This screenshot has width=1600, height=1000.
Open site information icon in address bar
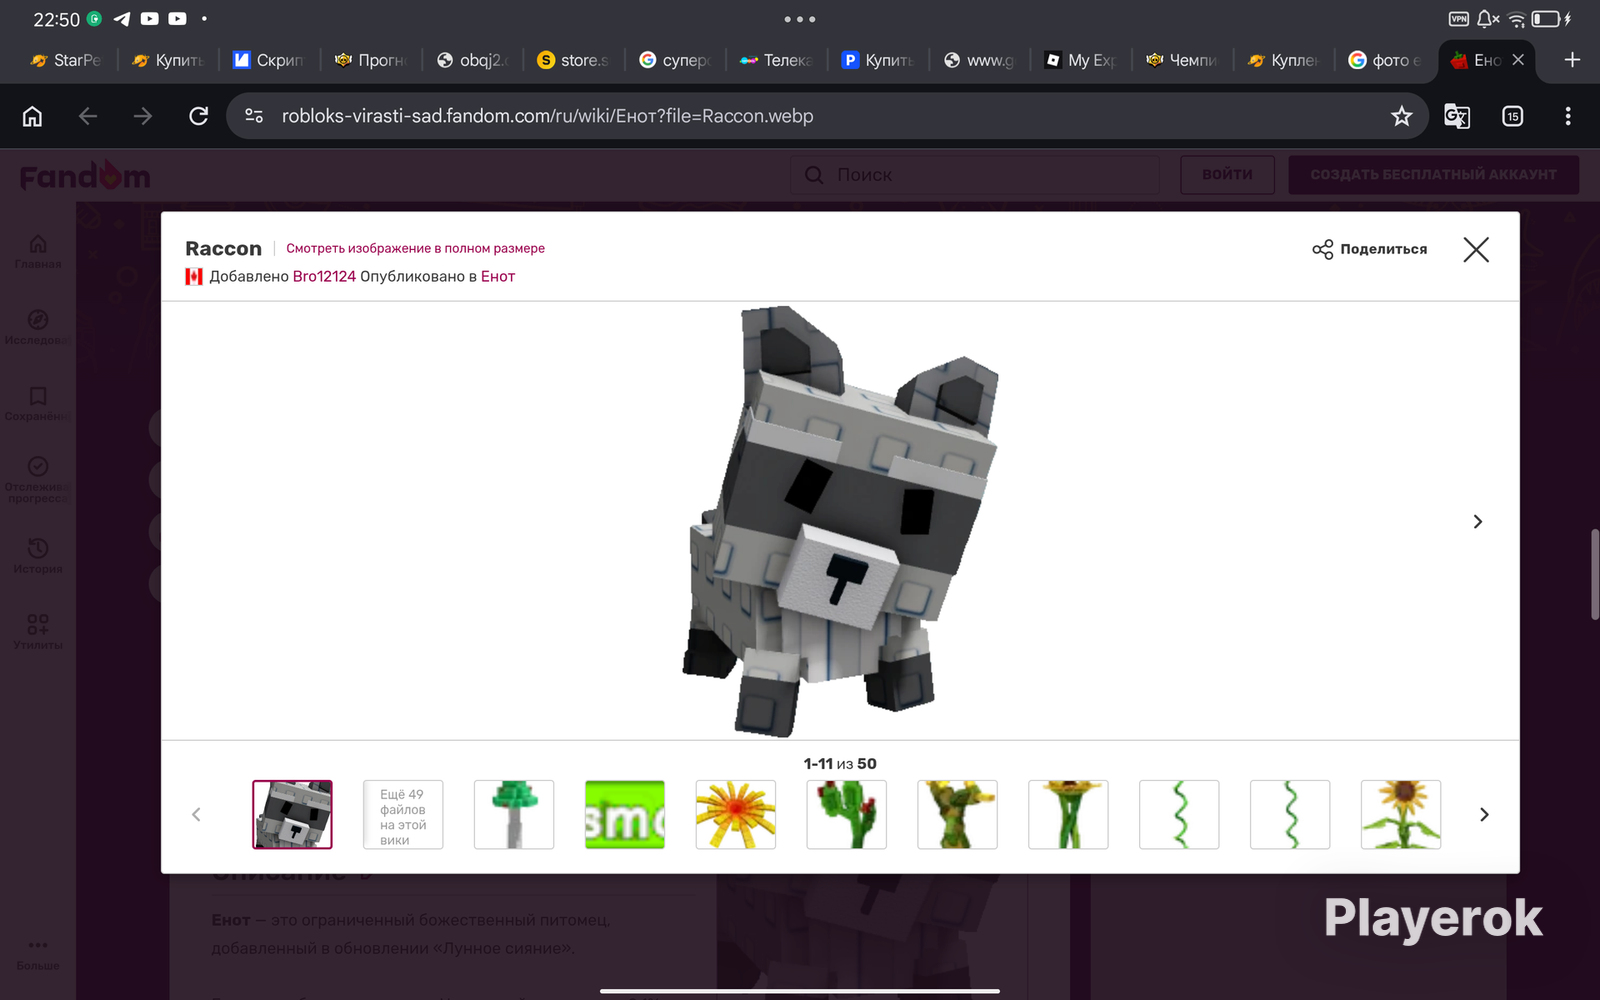click(x=254, y=116)
